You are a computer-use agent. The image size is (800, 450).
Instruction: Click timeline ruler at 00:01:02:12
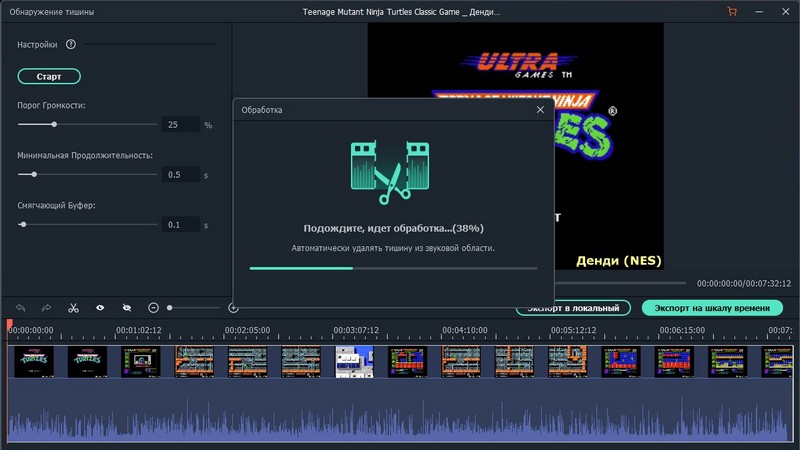(138, 331)
